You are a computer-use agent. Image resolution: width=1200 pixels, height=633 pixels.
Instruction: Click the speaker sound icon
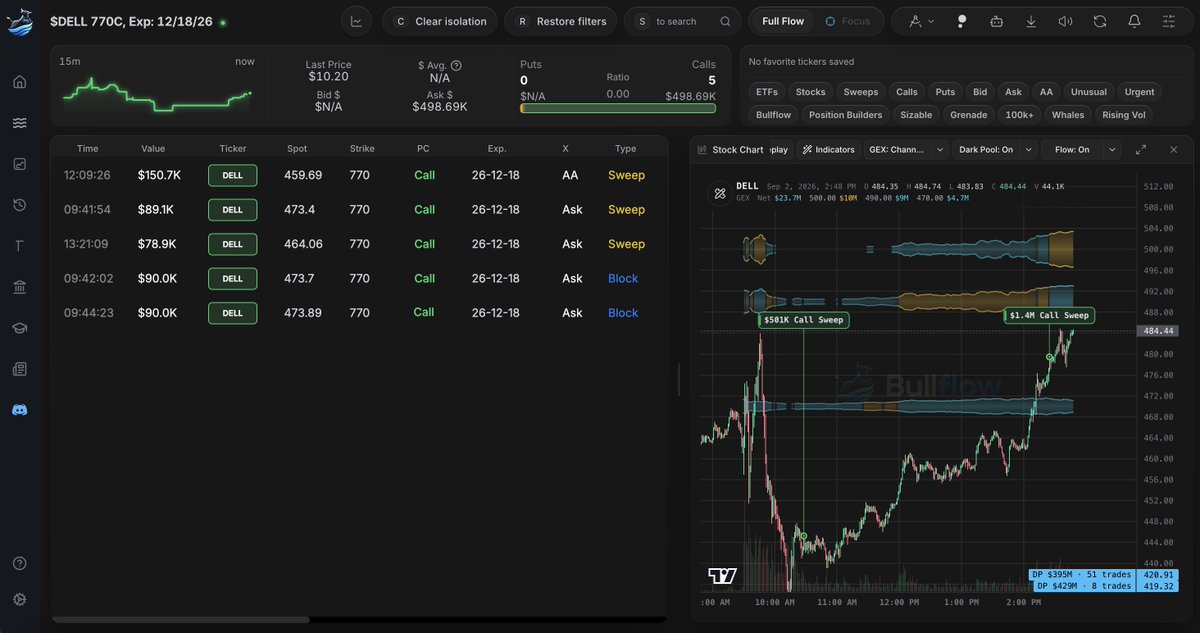[x=1065, y=21]
